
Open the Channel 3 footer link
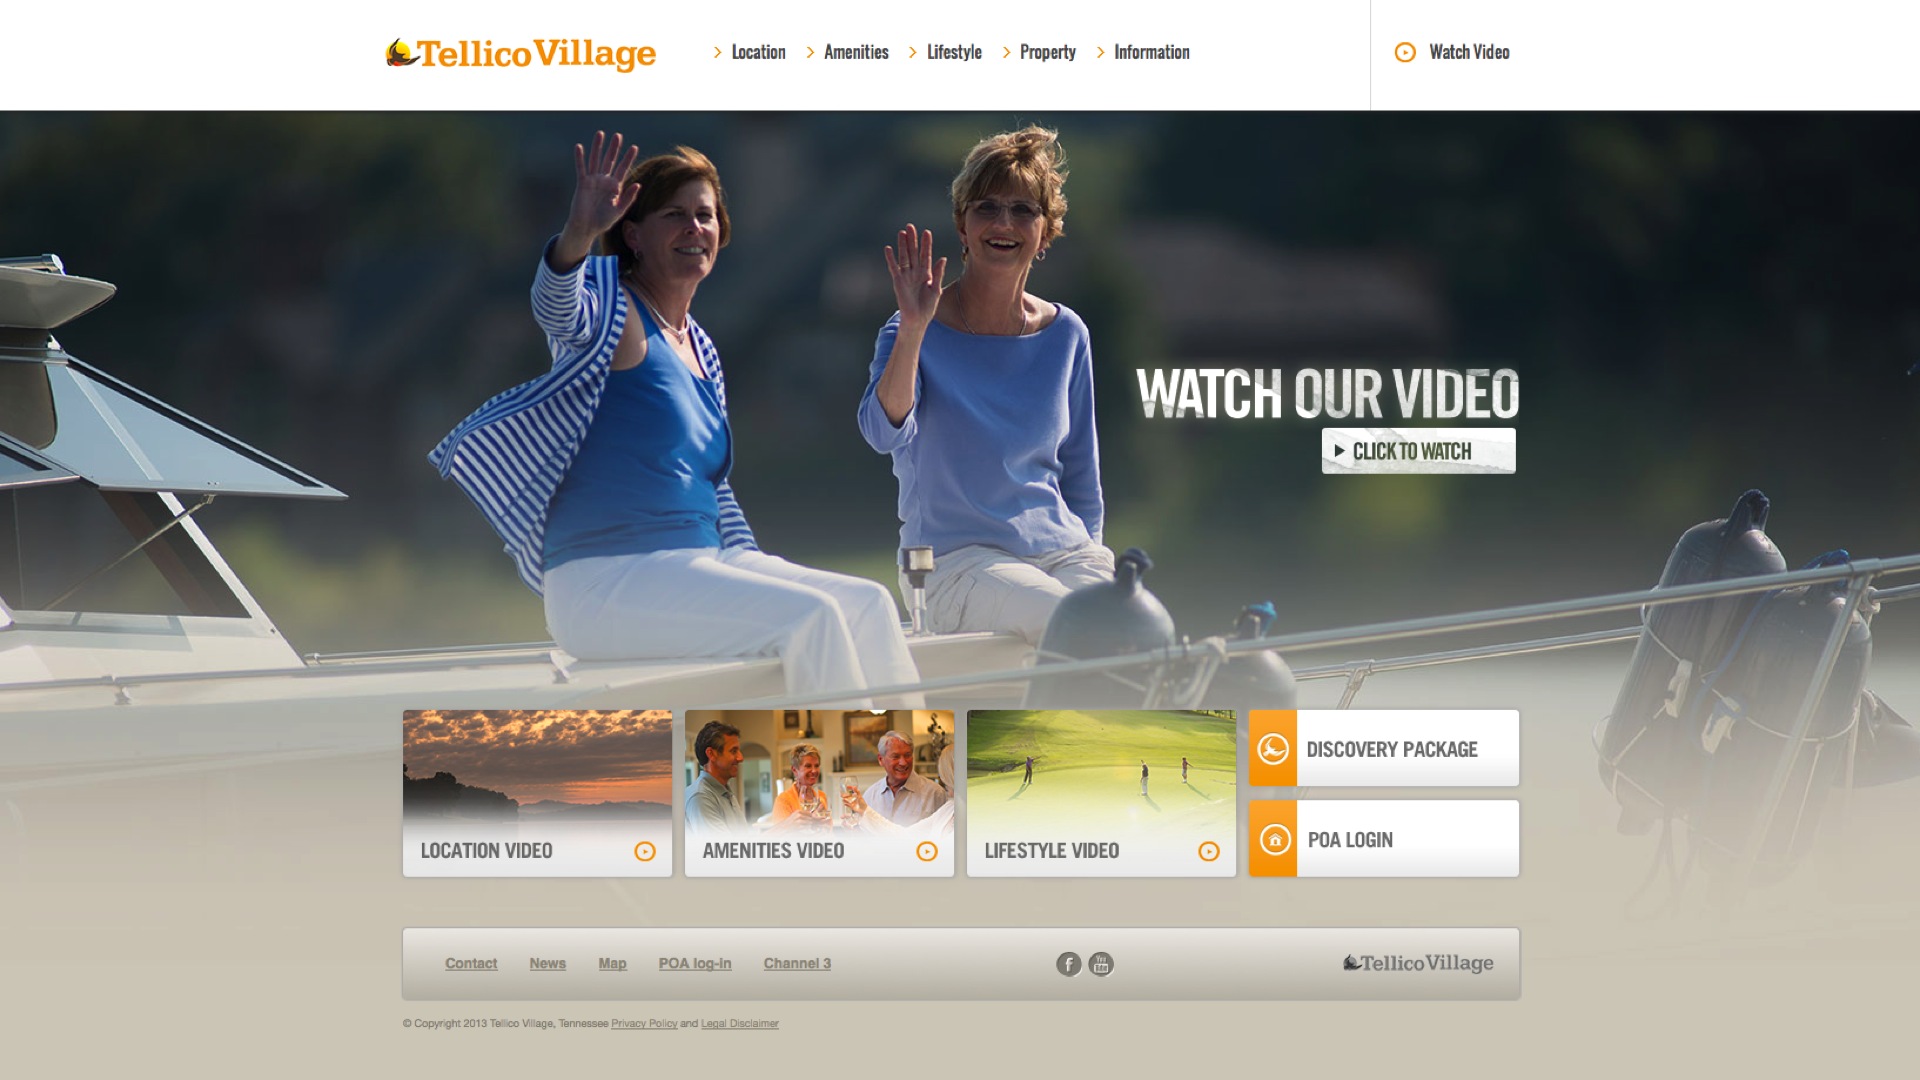(x=797, y=963)
